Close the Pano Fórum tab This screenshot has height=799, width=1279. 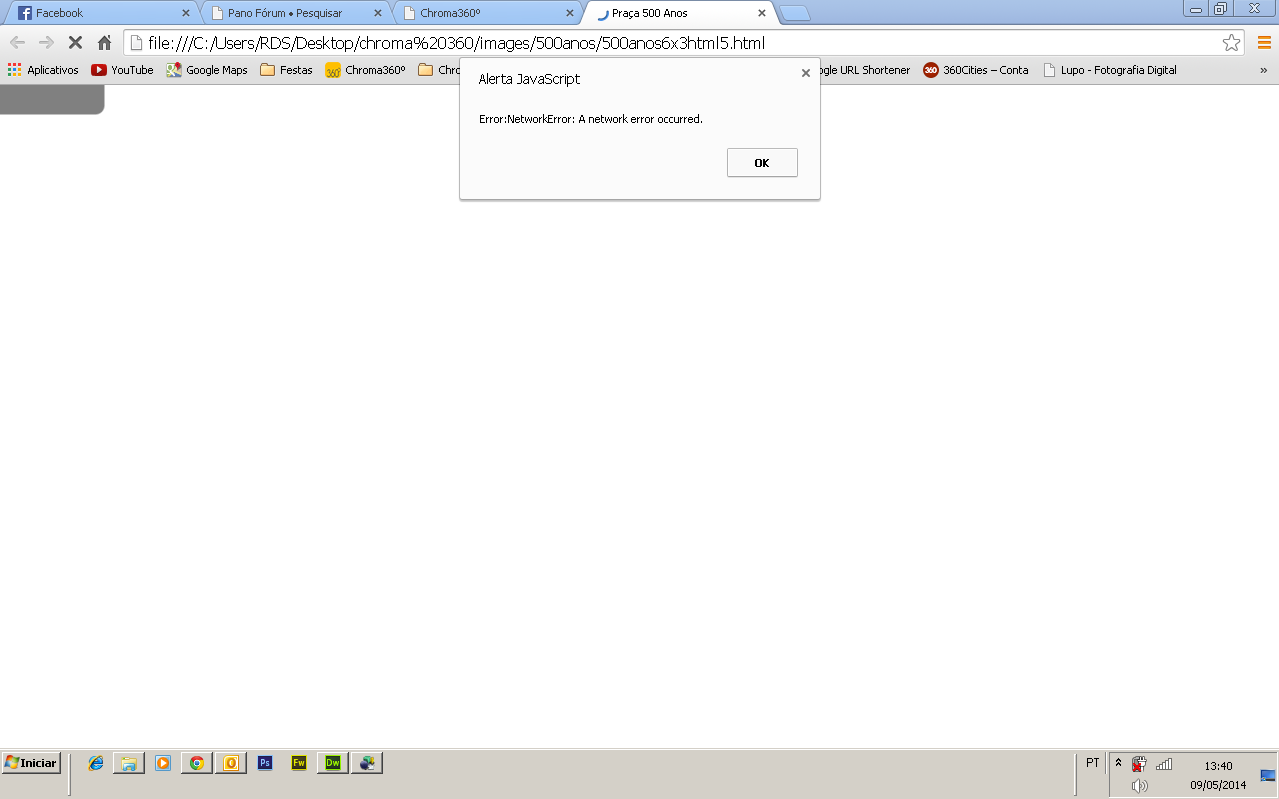pos(377,13)
